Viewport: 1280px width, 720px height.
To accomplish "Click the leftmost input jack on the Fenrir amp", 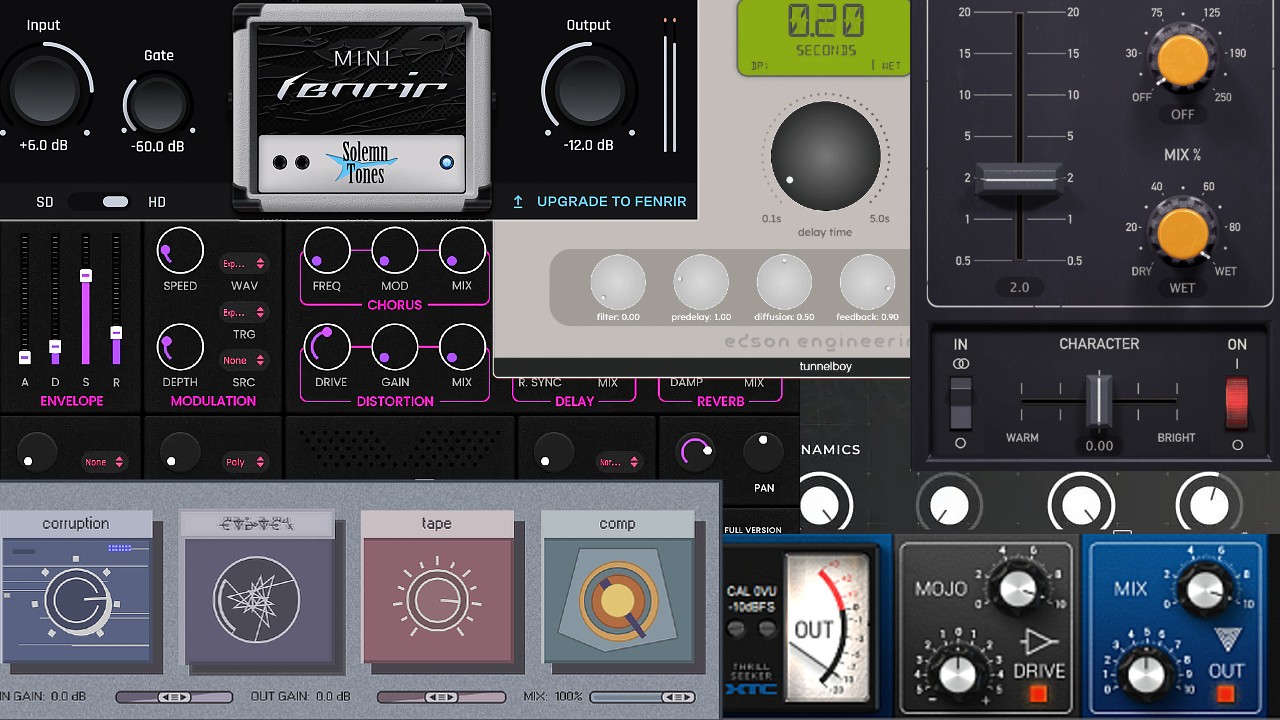I will click(x=280, y=163).
